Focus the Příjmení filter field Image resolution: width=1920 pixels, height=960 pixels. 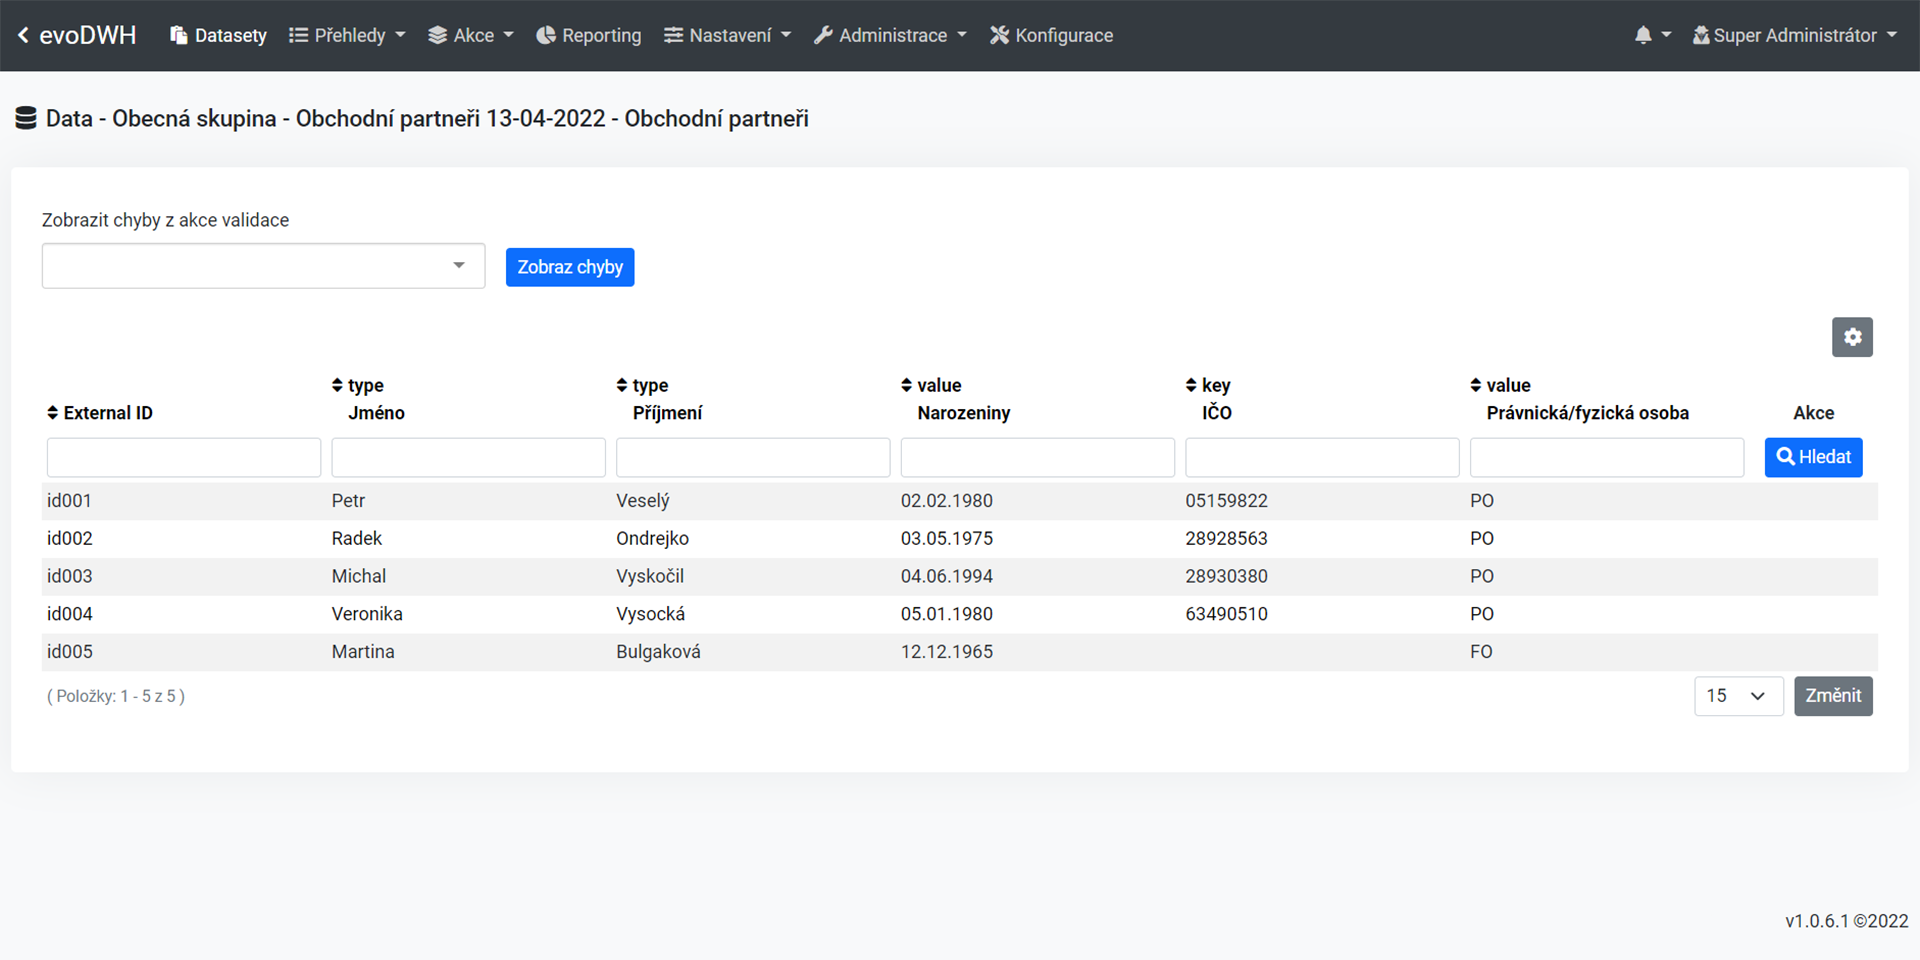tap(753, 457)
